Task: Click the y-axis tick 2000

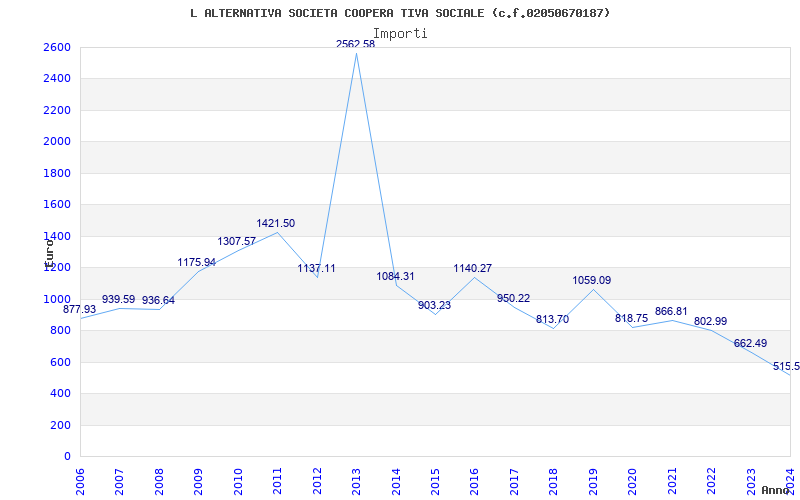Action: coord(57,142)
